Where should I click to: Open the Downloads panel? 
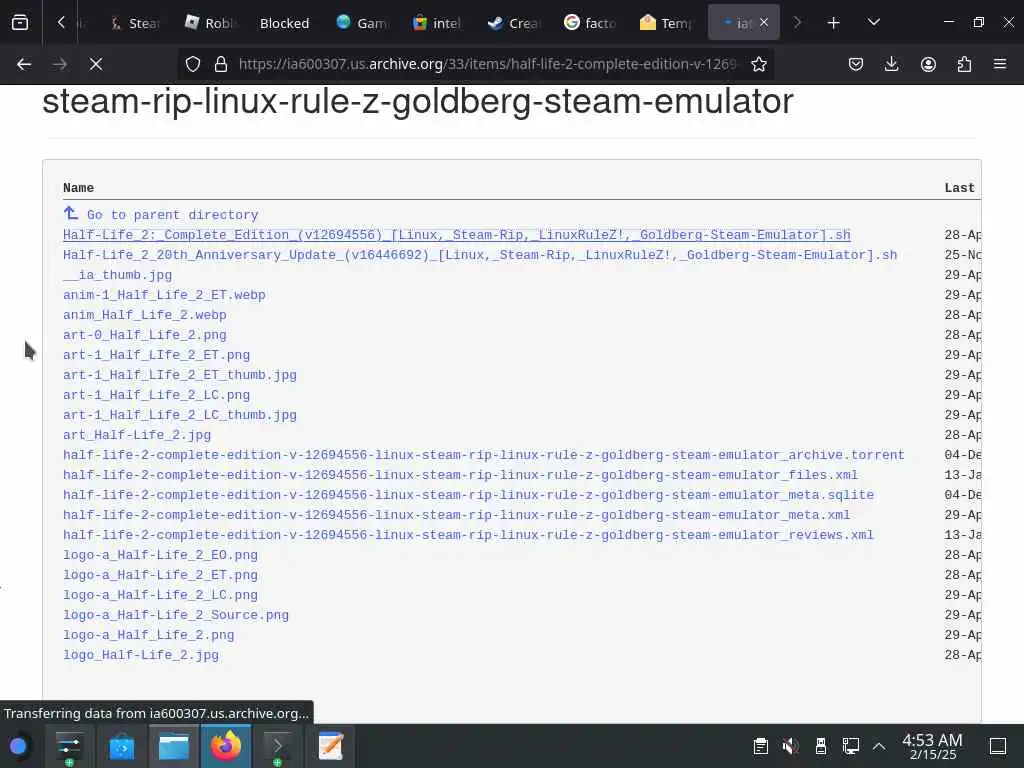(891, 64)
